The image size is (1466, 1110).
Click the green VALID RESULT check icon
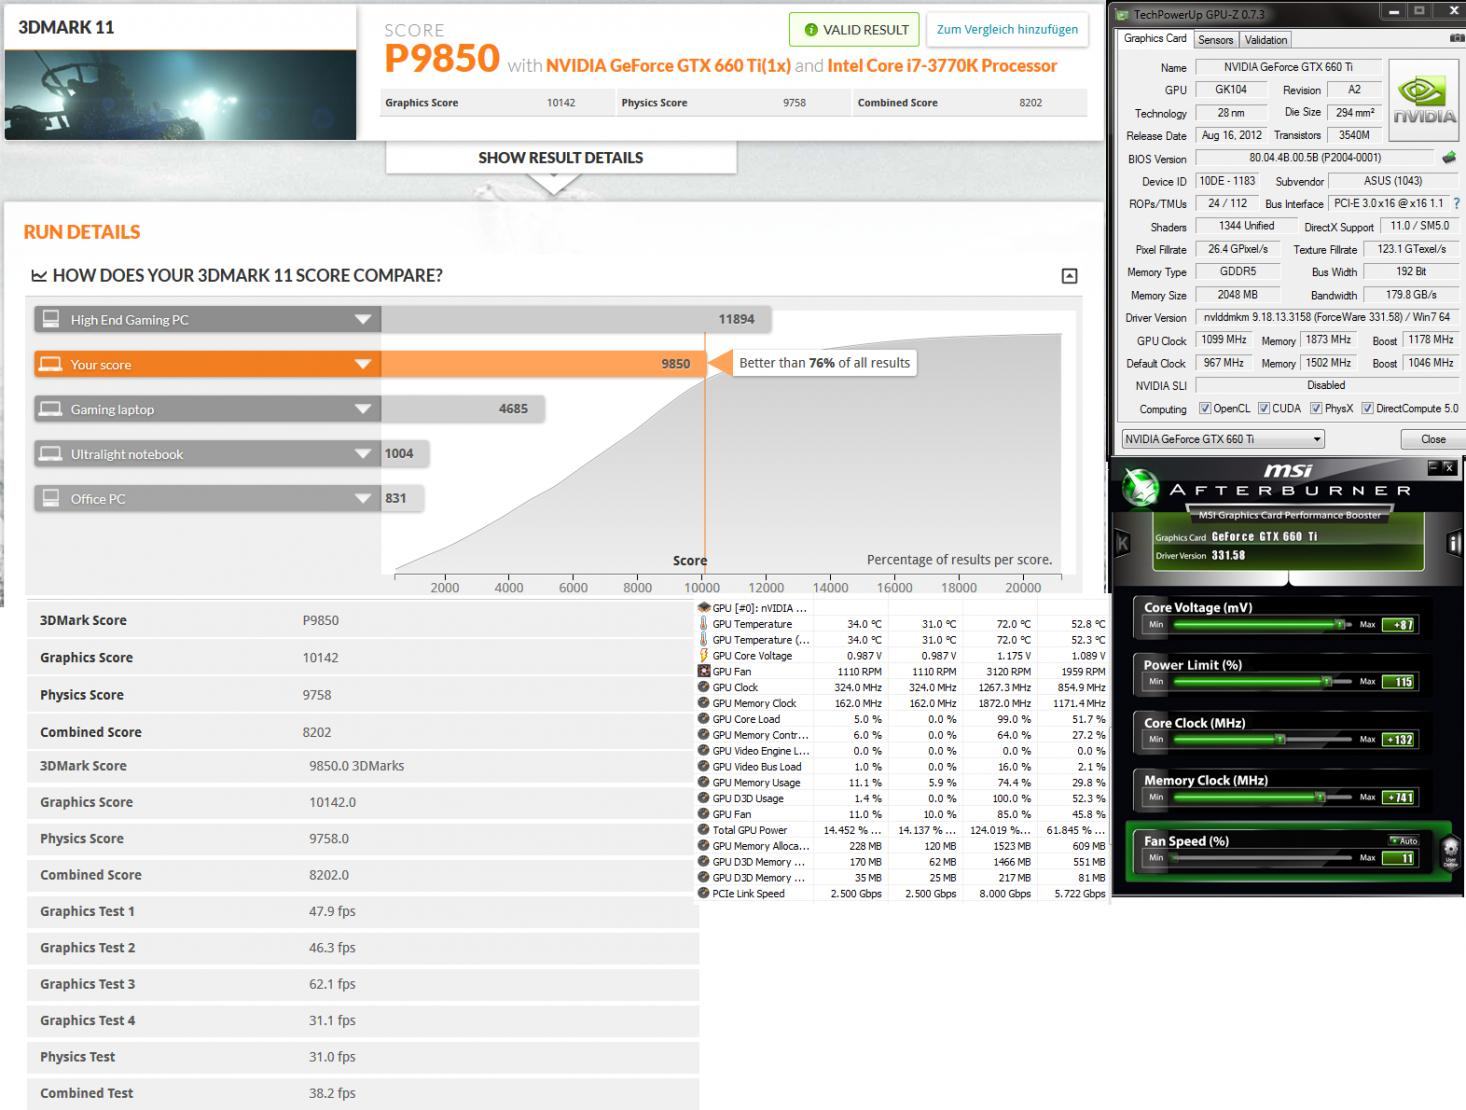pos(811,30)
